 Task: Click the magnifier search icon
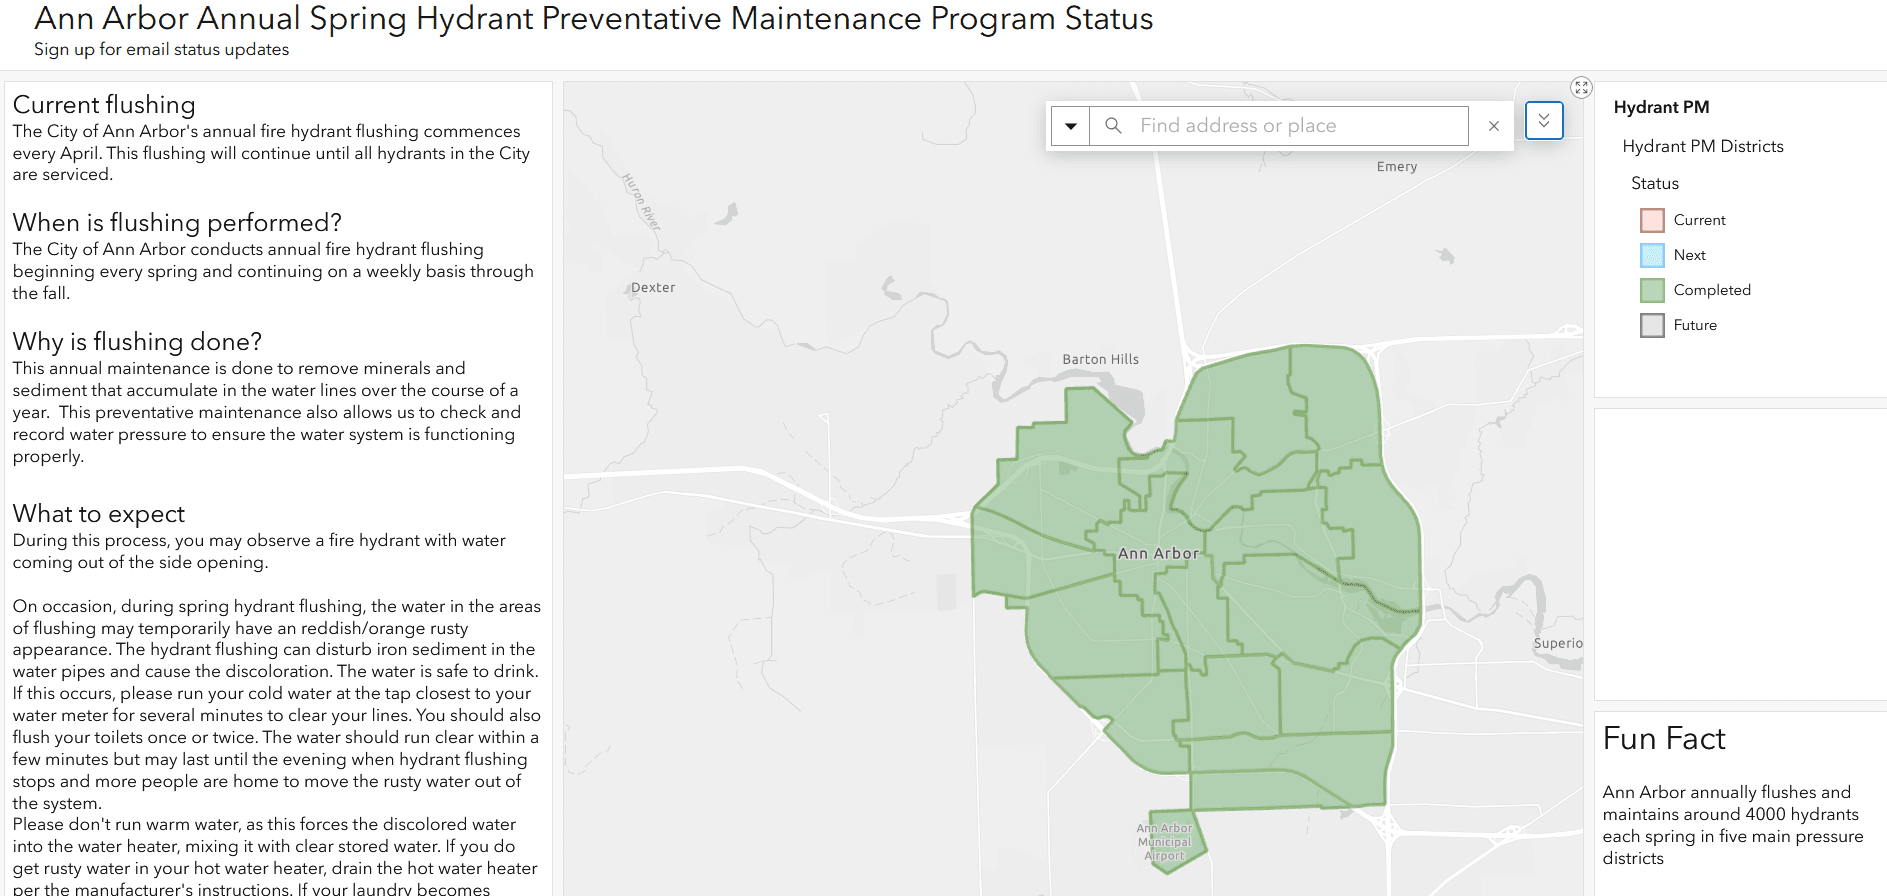pyautogui.click(x=1113, y=126)
